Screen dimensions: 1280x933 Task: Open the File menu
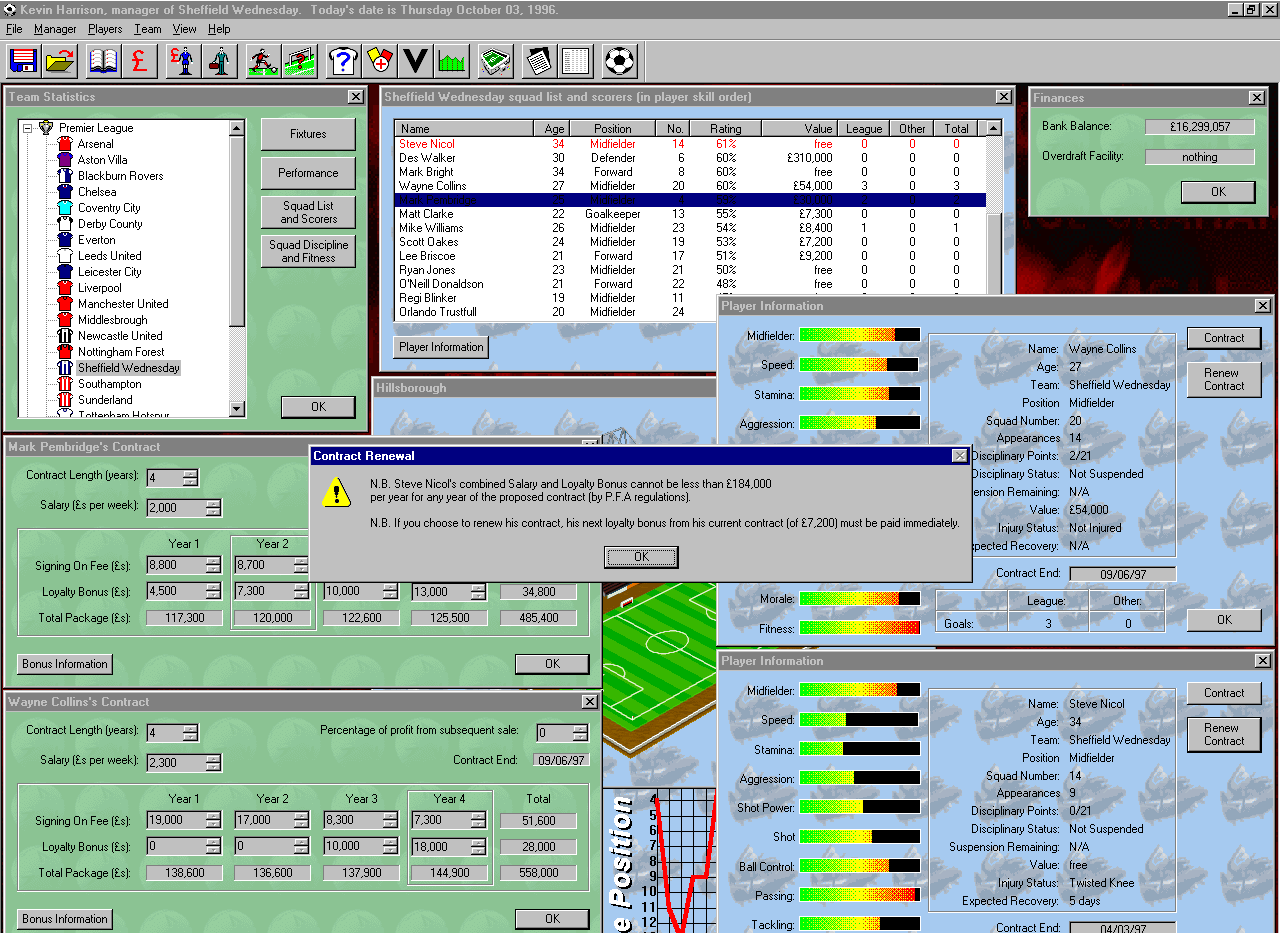[14, 29]
